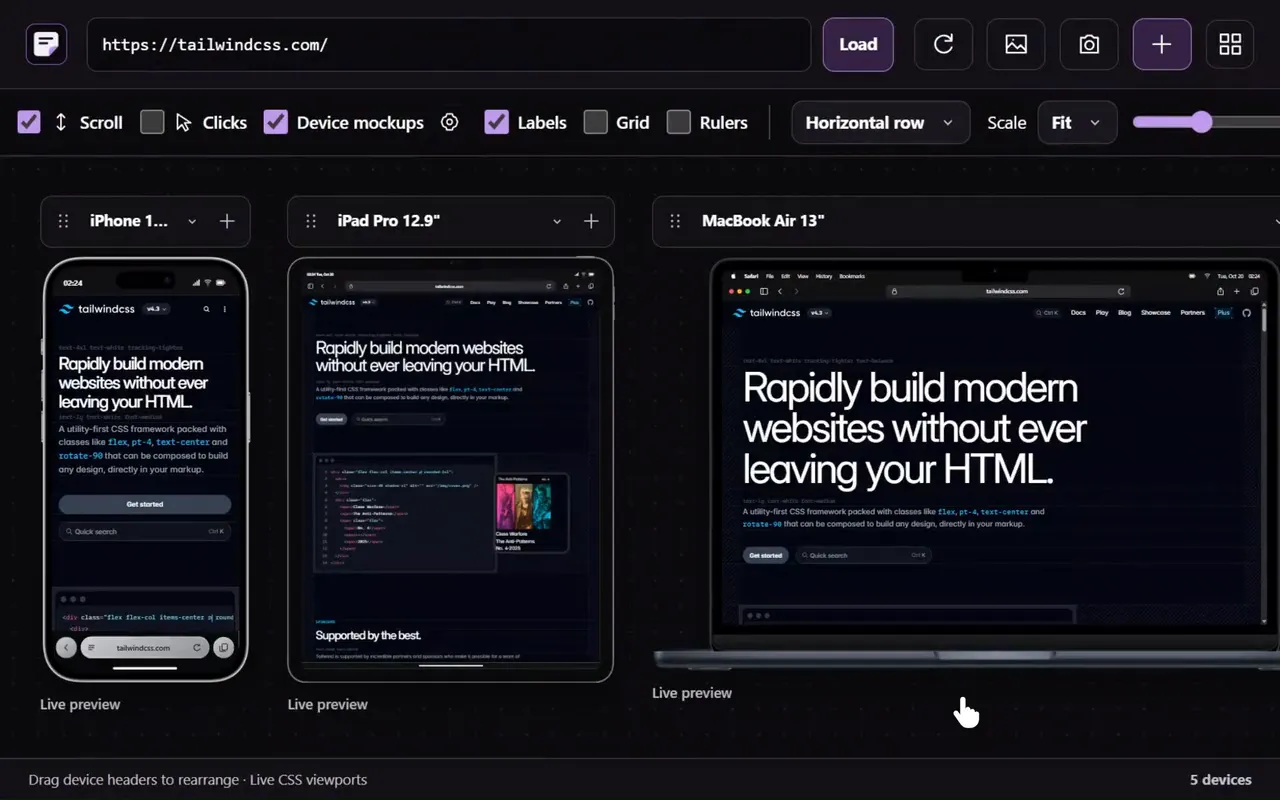Click Get started in iPhone preview

click(x=145, y=504)
